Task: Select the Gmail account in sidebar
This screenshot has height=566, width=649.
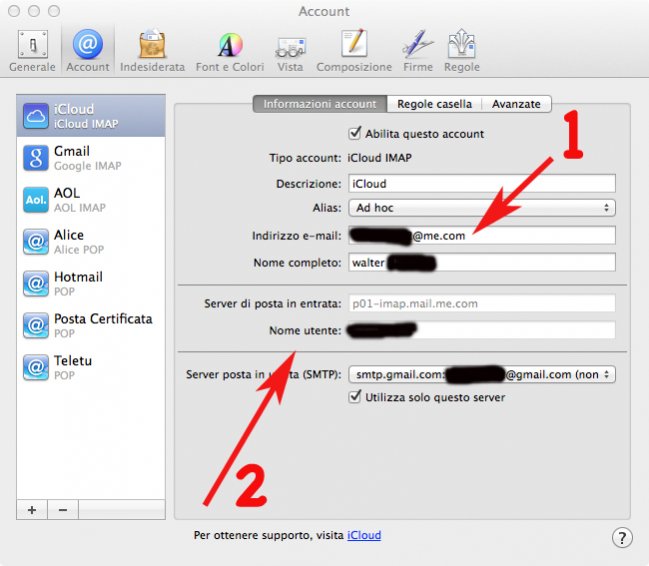Action: [91, 158]
